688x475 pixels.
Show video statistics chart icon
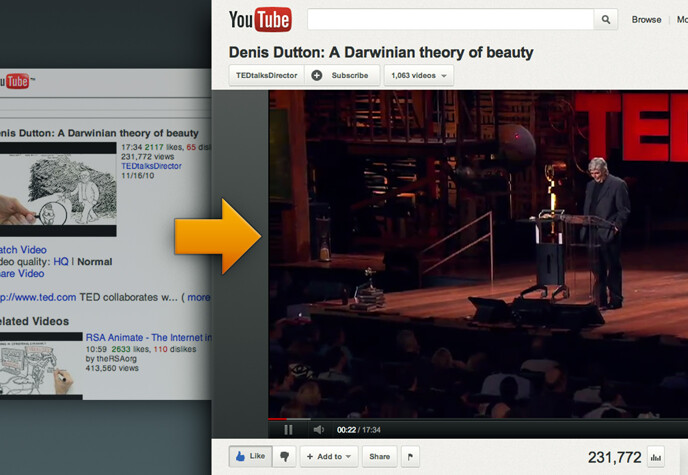click(x=656, y=457)
